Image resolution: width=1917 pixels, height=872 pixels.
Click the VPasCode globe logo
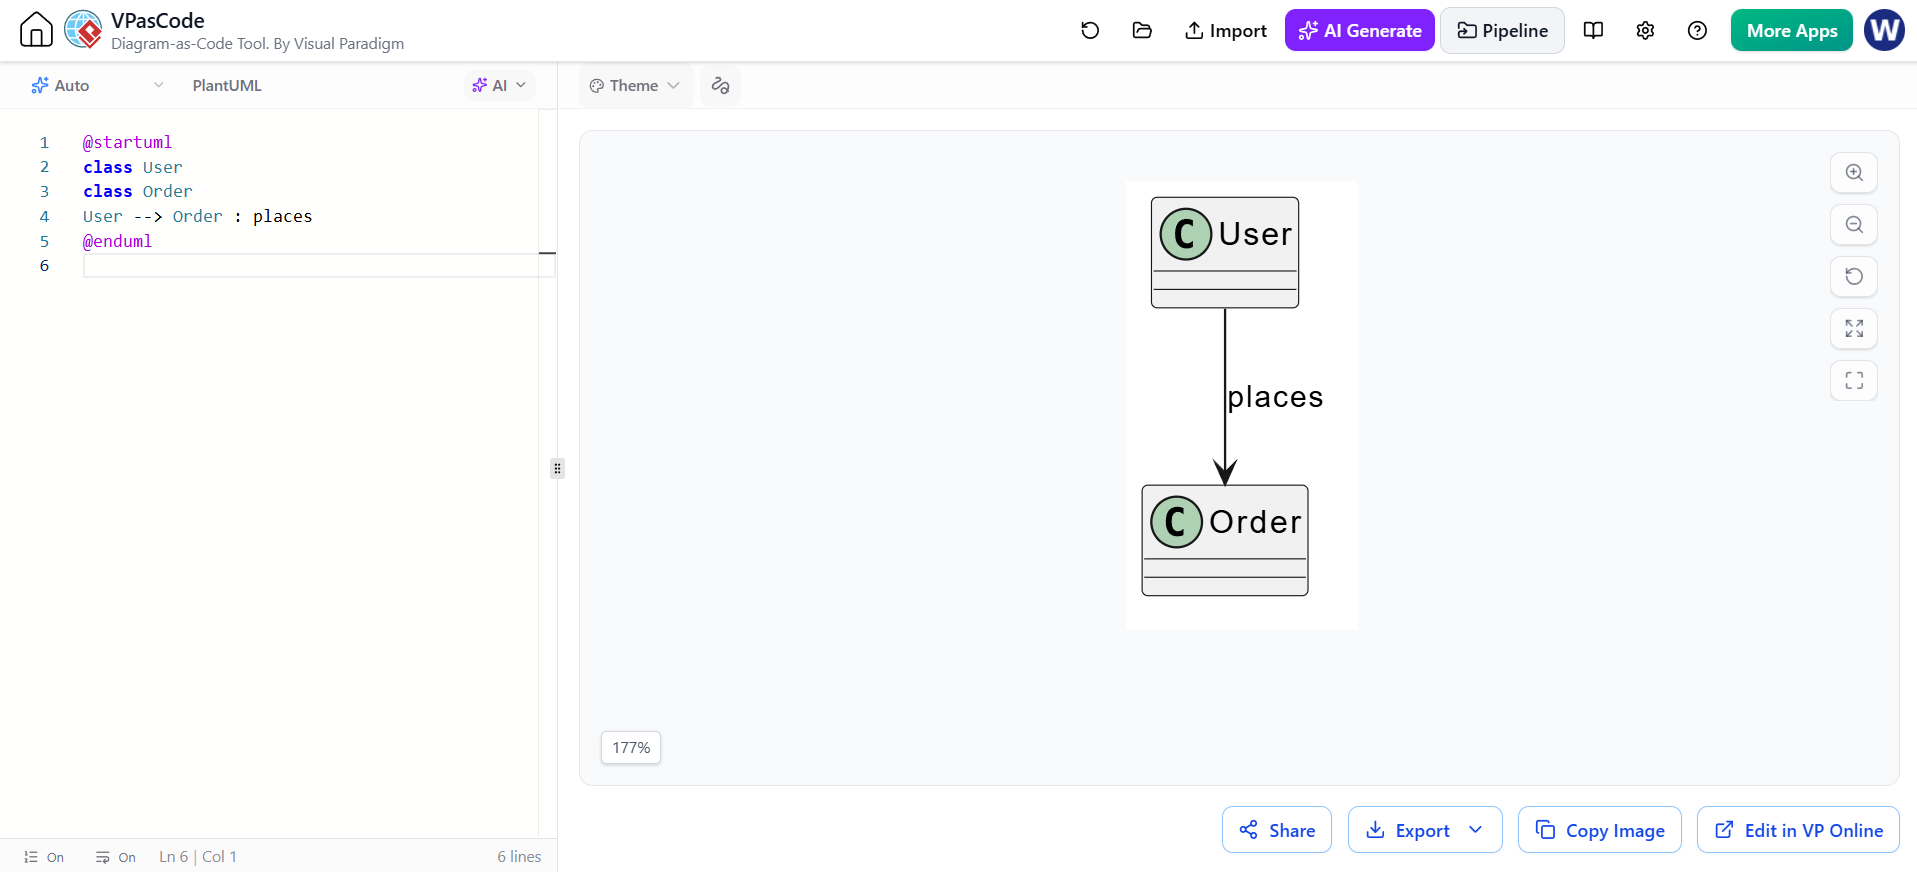pyautogui.click(x=83, y=30)
